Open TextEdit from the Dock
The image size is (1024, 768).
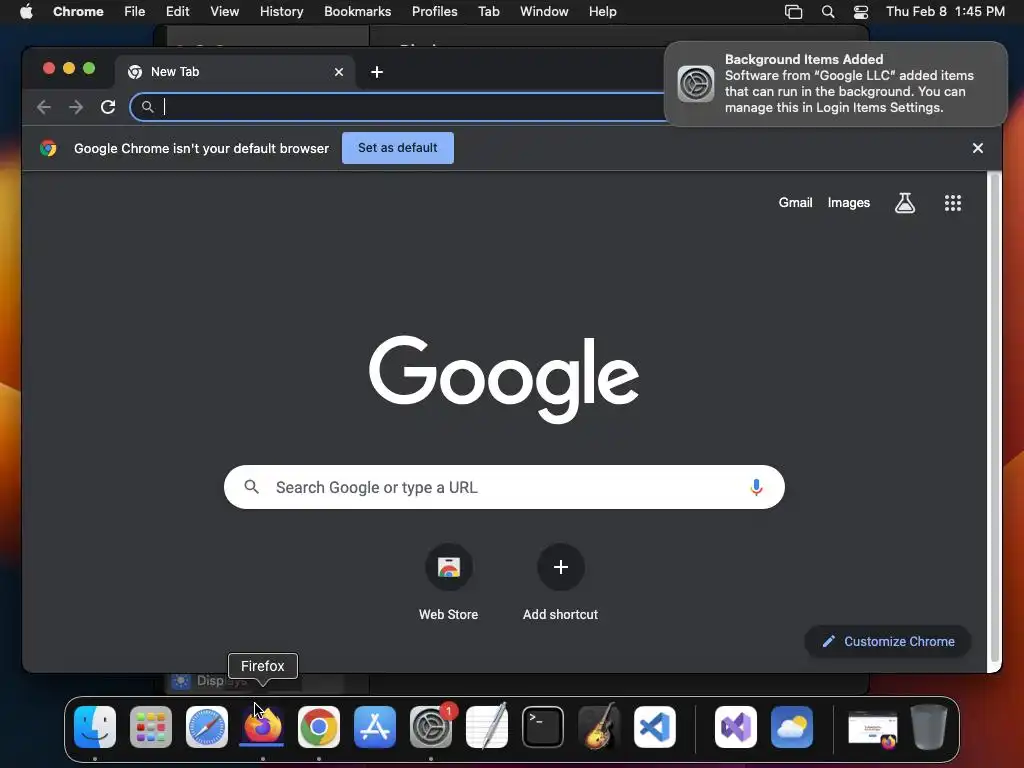tap(487, 727)
